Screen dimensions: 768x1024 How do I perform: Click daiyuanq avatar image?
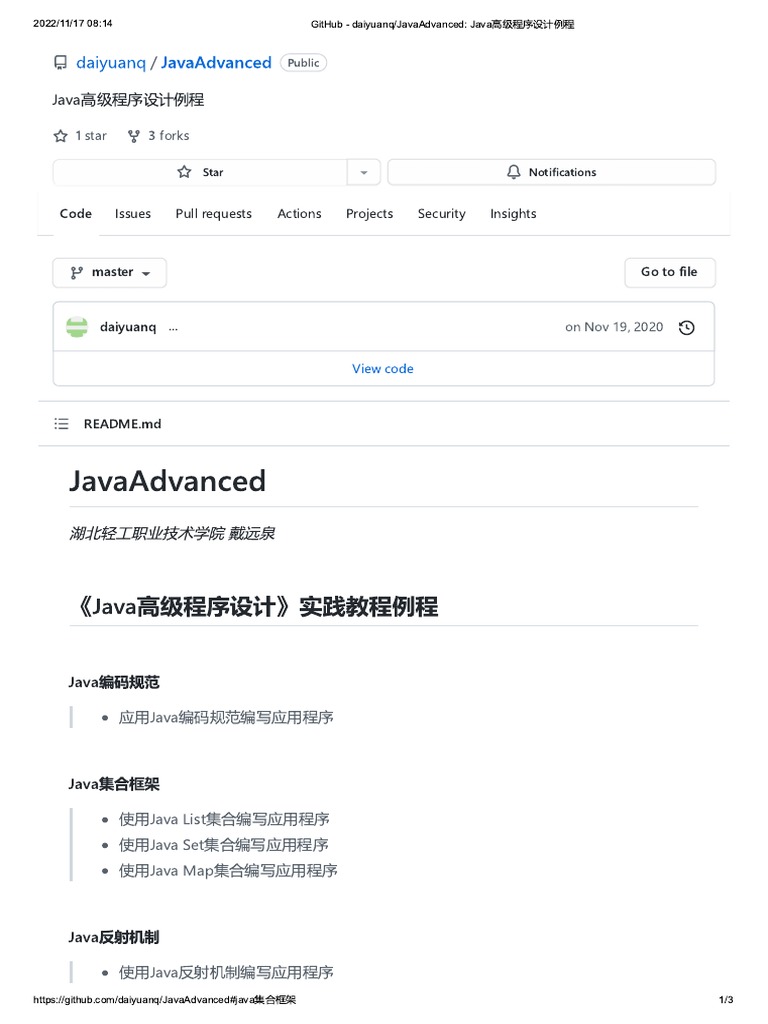(x=77, y=327)
